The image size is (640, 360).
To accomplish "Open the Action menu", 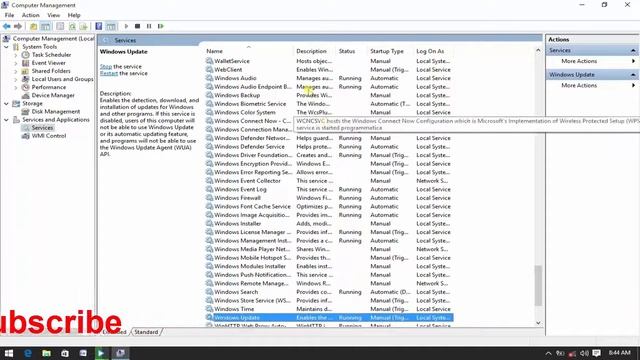I will [31, 15].
